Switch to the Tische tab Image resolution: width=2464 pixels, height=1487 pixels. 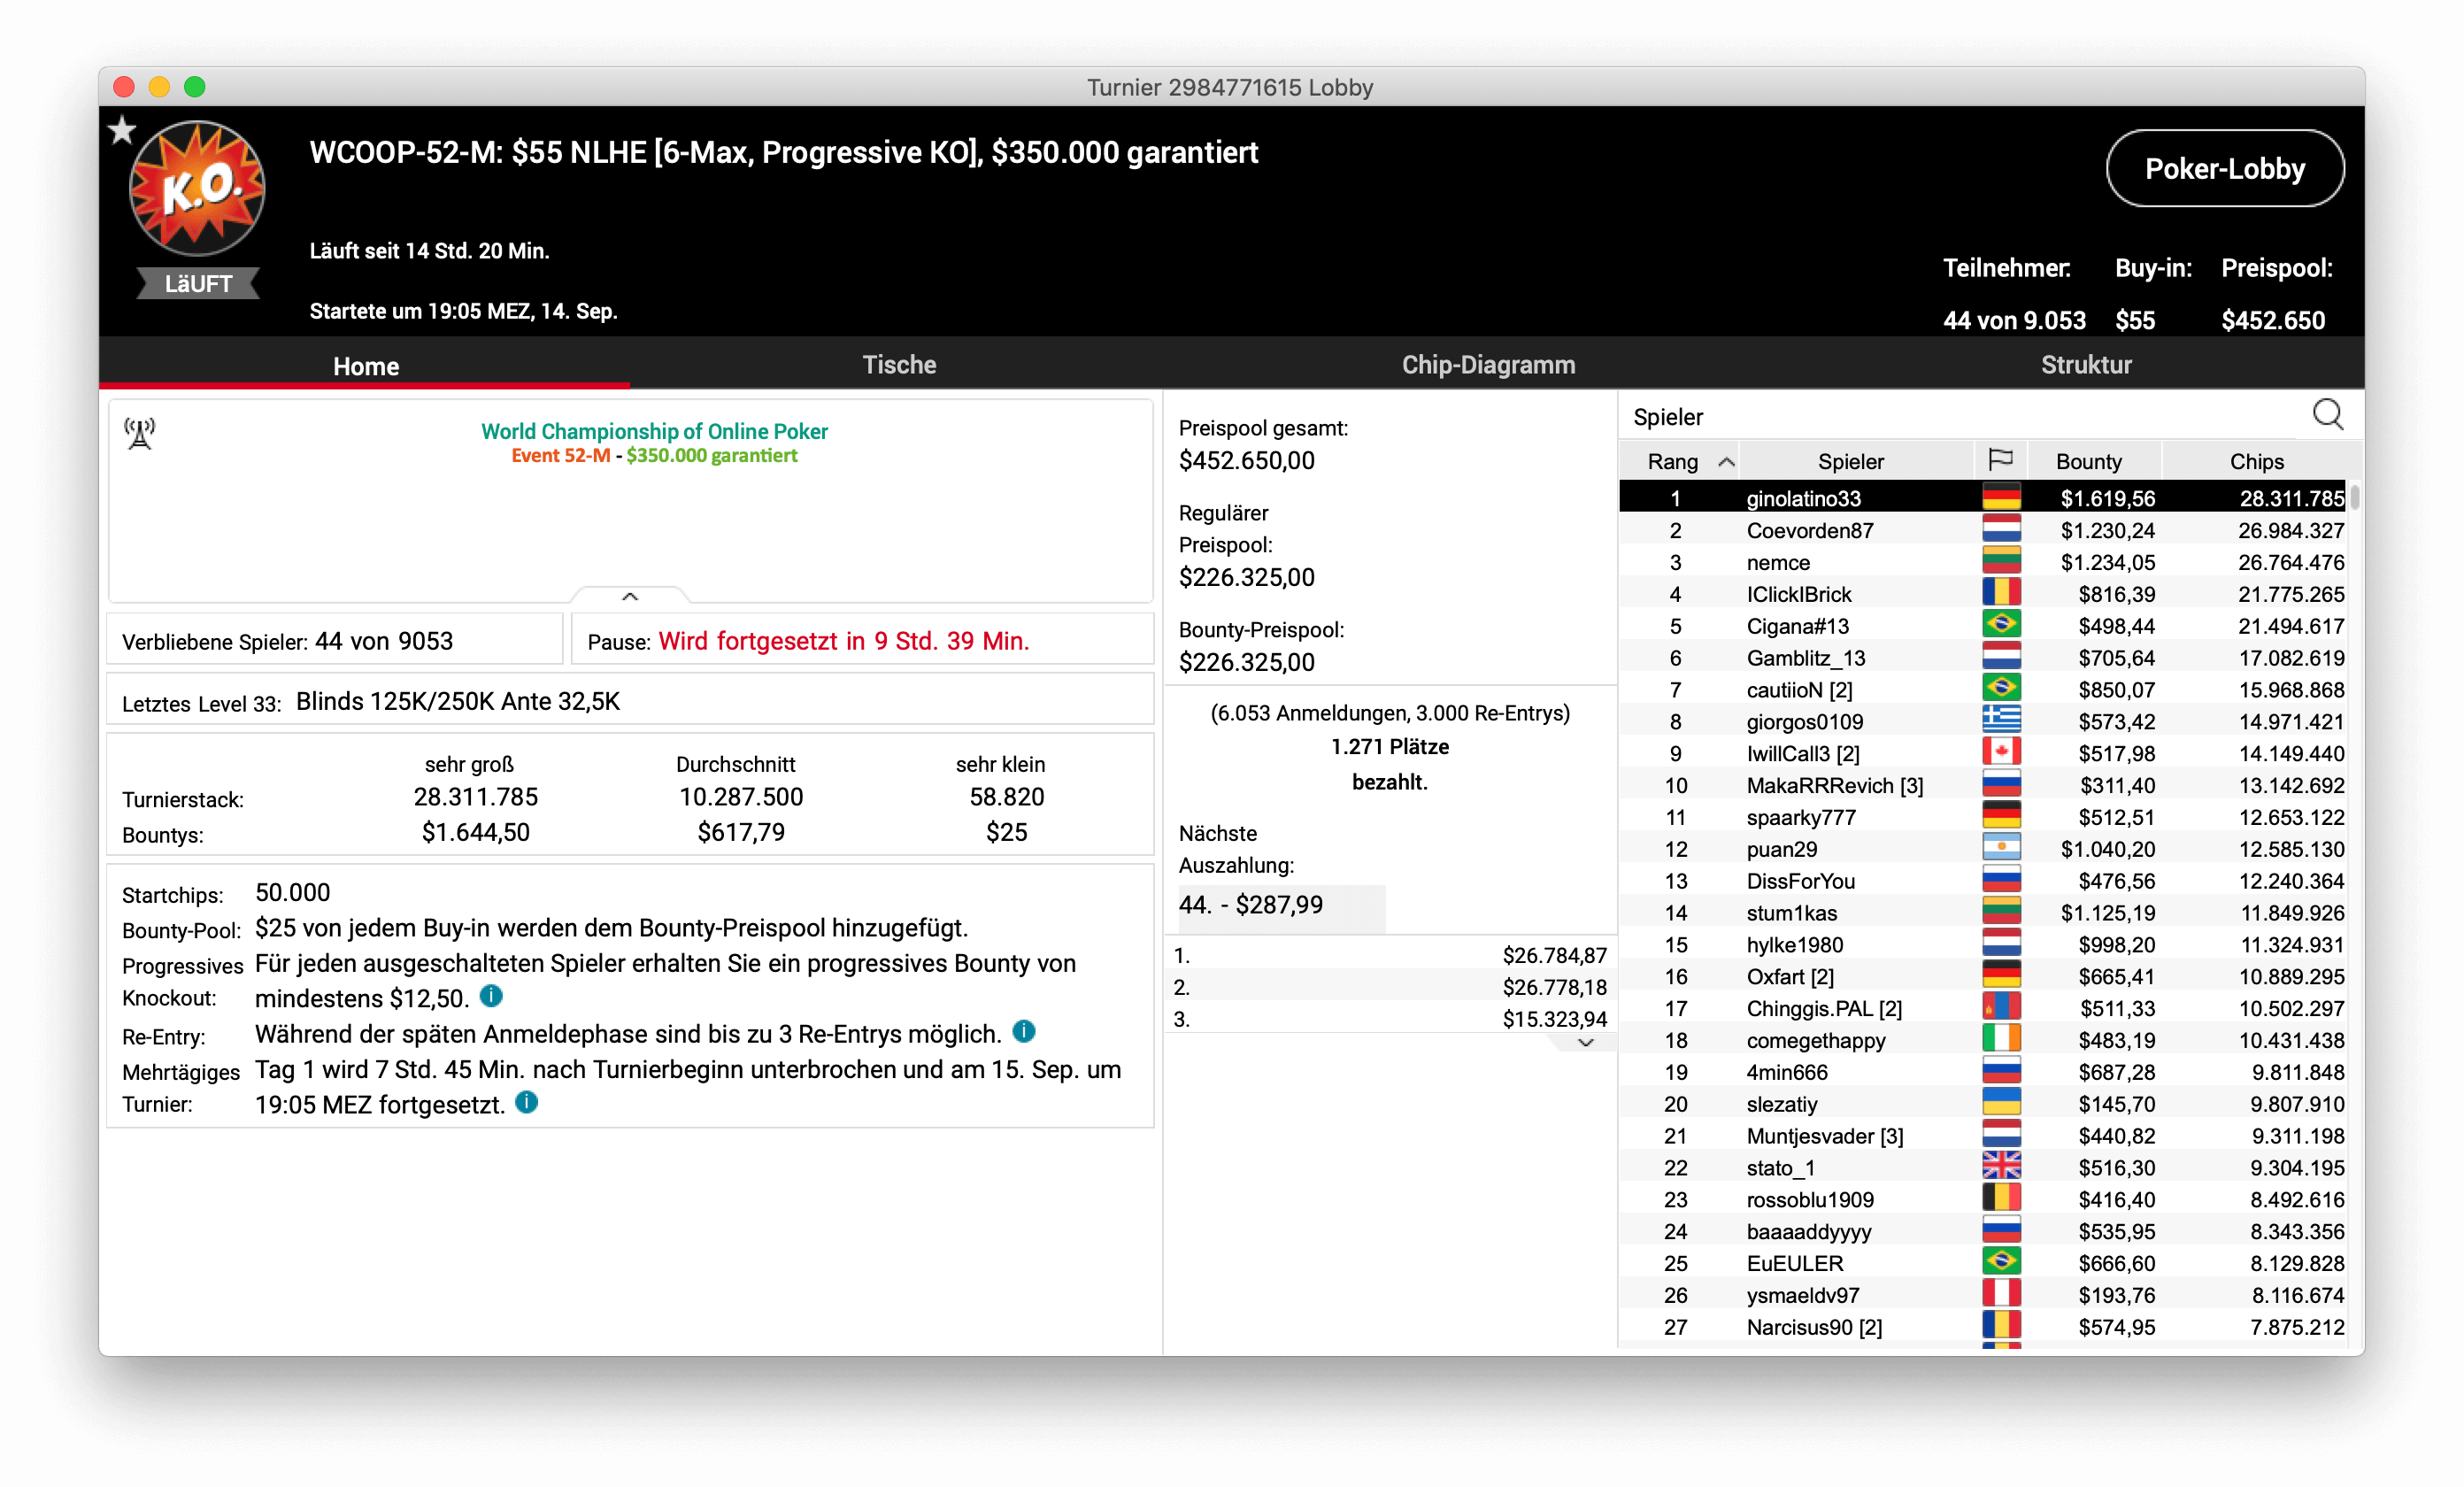(899, 365)
